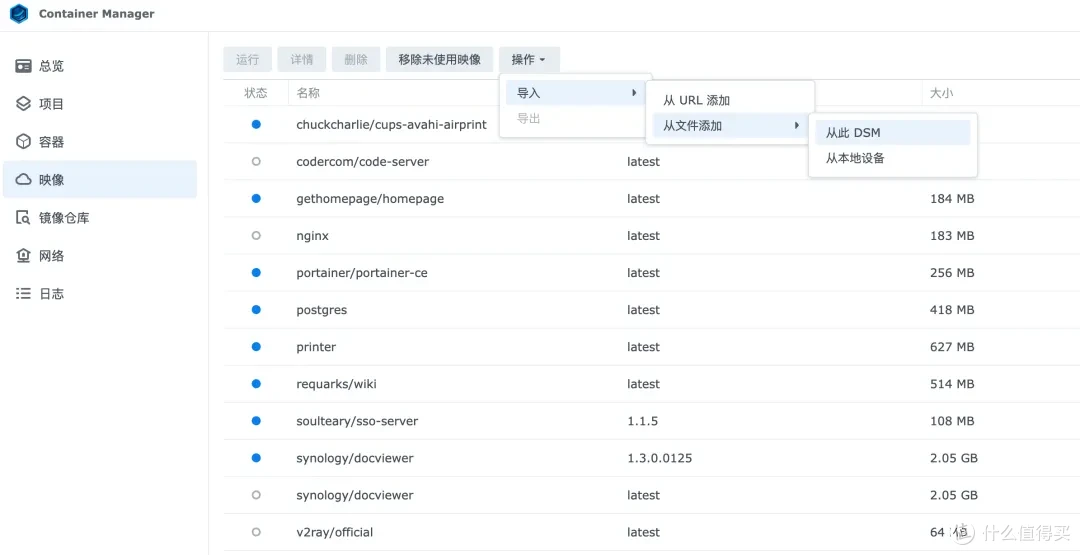This screenshot has width=1080, height=555.
Task: Select the 总览 sidebar label
Action: coord(52,66)
